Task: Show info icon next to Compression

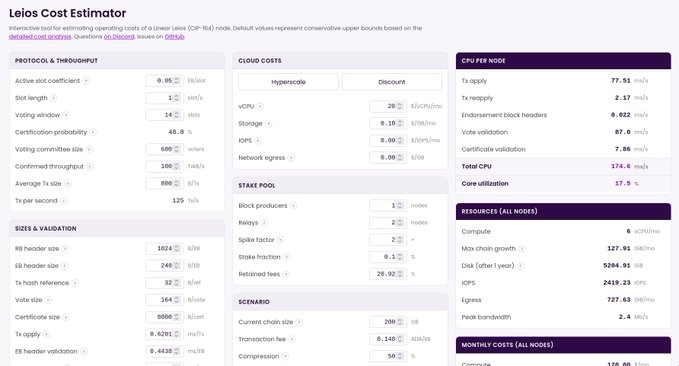Action: click(285, 356)
